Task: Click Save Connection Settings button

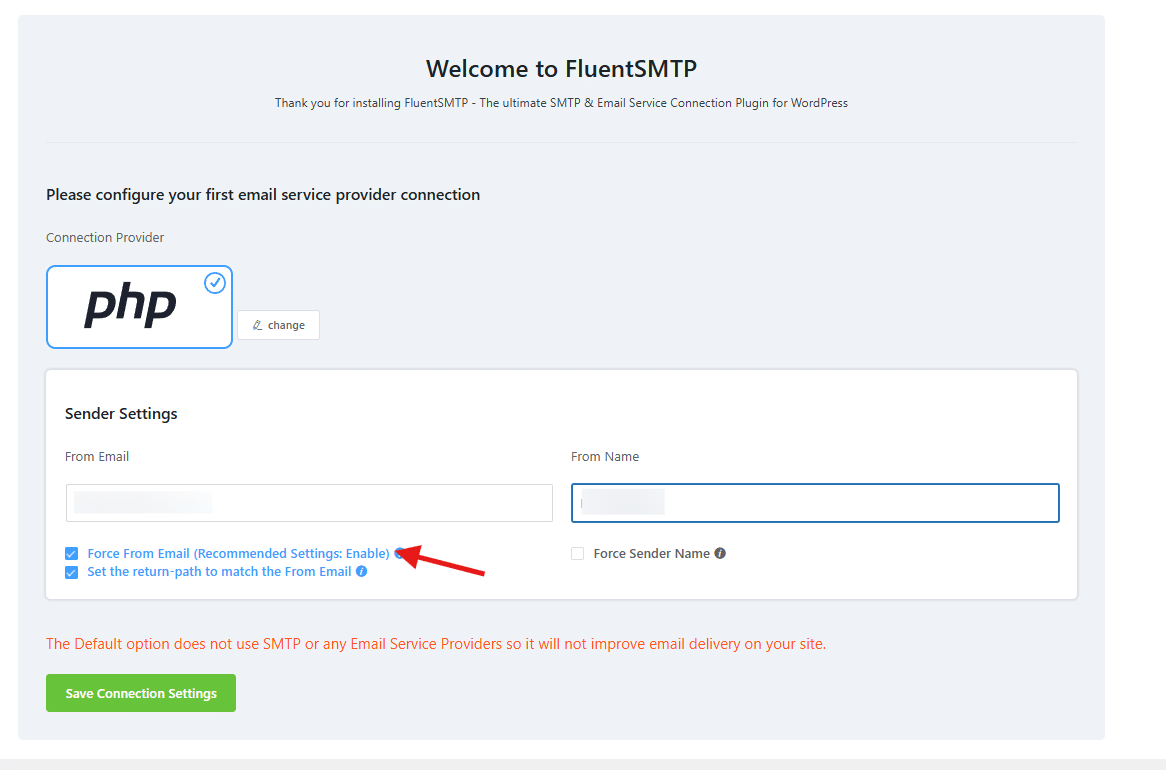Action: (141, 693)
